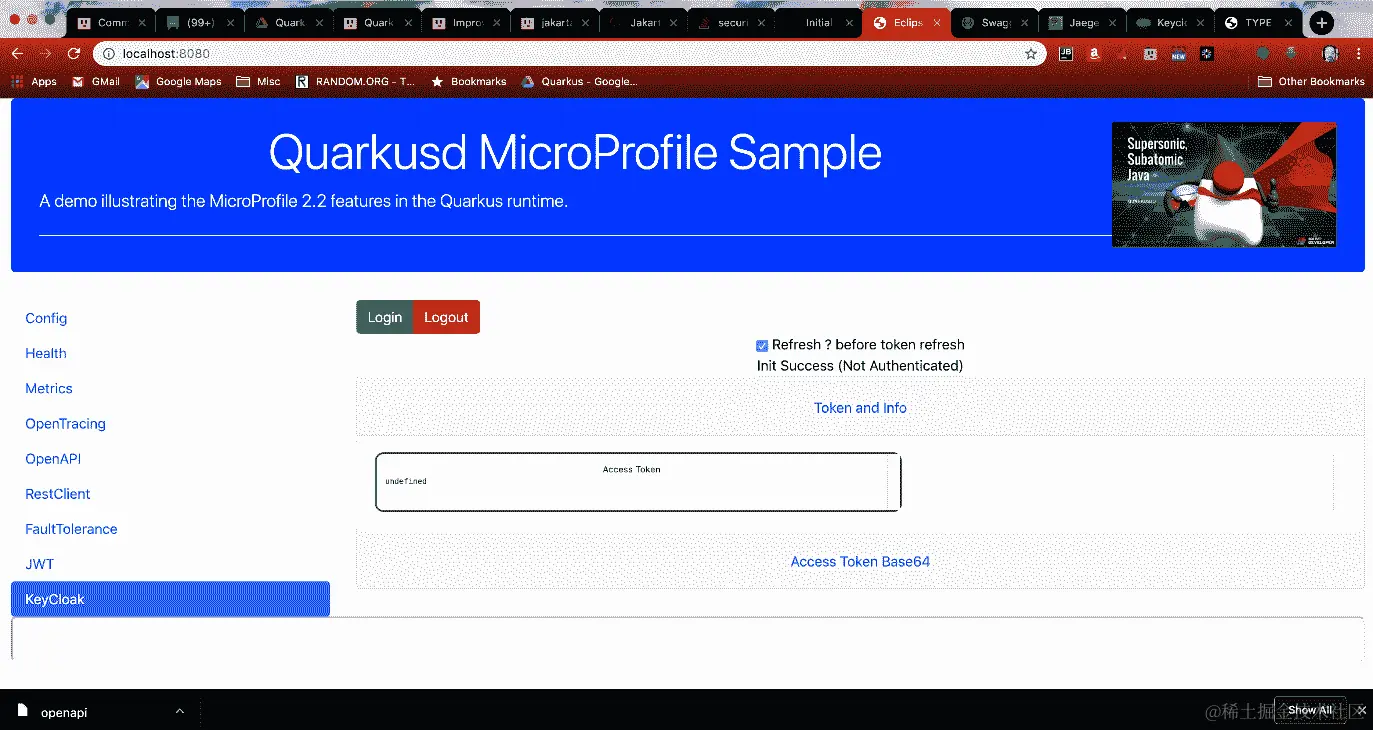This screenshot has width=1373, height=730.
Task: Switch to the Initial browser tab
Action: [x=819, y=23]
